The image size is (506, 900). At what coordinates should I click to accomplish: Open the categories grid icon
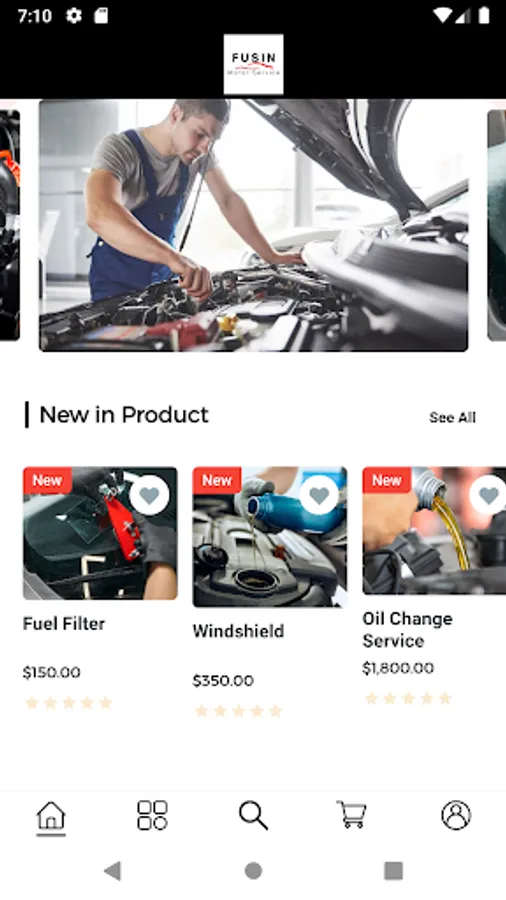[x=152, y=816]
